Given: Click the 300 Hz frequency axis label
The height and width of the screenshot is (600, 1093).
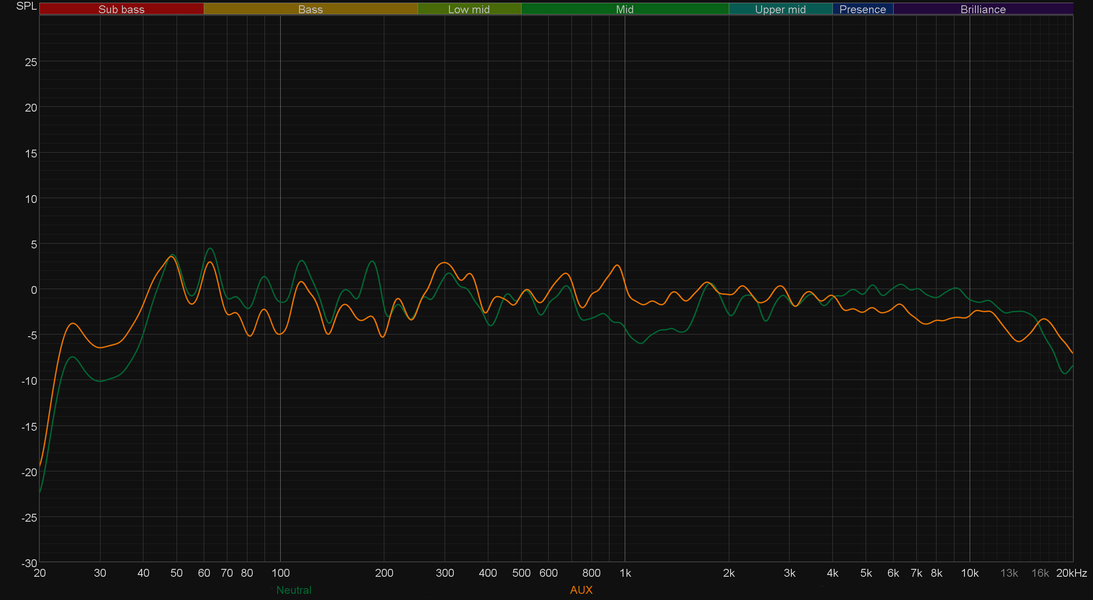Looking at the screenshot, I should 445,574.
